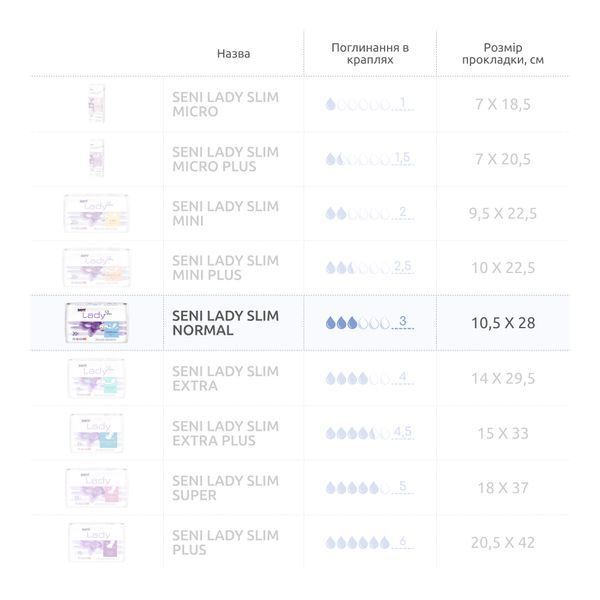Select the SENI LADY SLIM NORMAL name

(x=225, y=323)
